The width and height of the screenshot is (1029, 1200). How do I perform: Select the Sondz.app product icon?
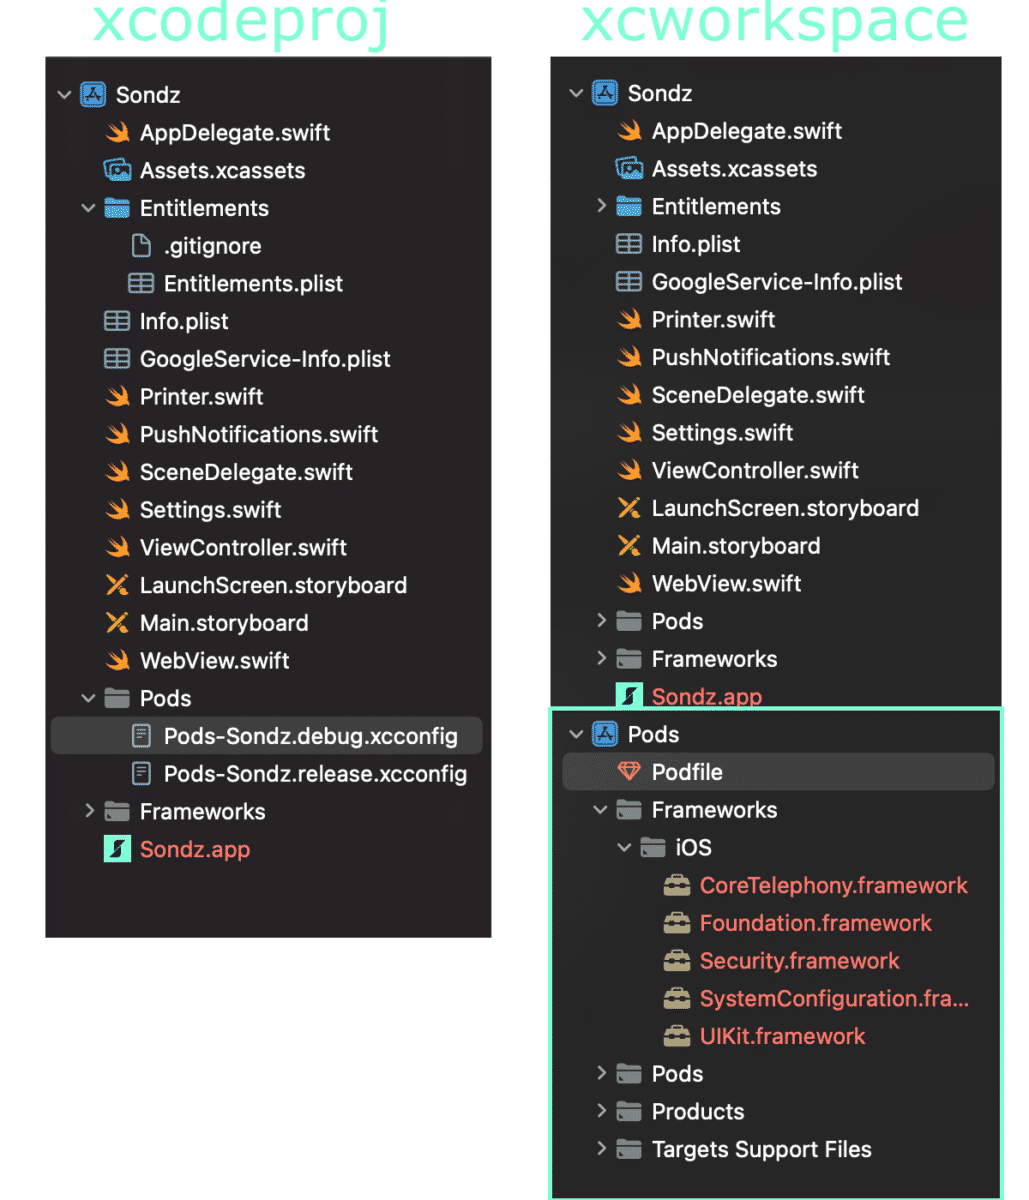pos(117,849)
